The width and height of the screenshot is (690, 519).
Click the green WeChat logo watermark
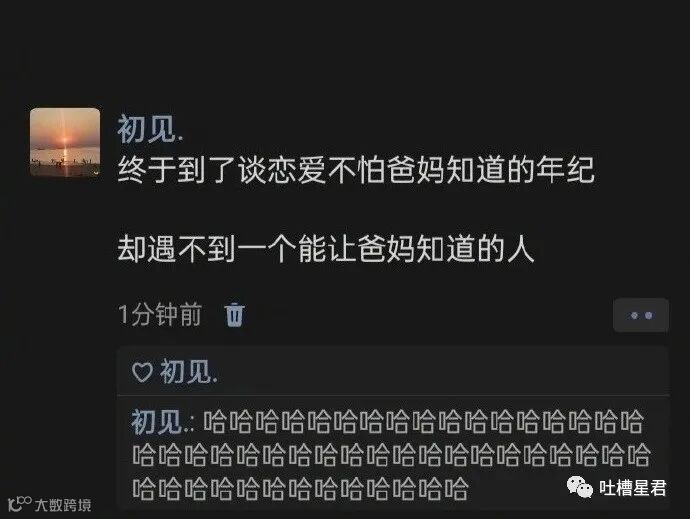580,487
